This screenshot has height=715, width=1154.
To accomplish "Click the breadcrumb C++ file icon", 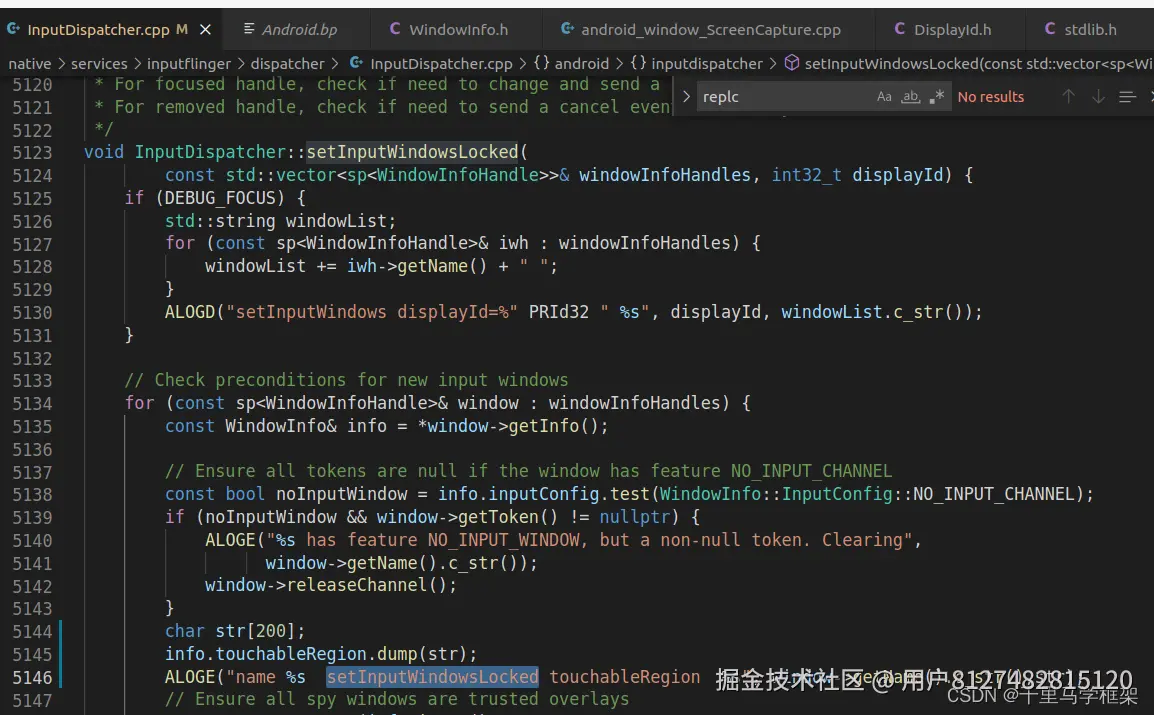I will point(356,63).
